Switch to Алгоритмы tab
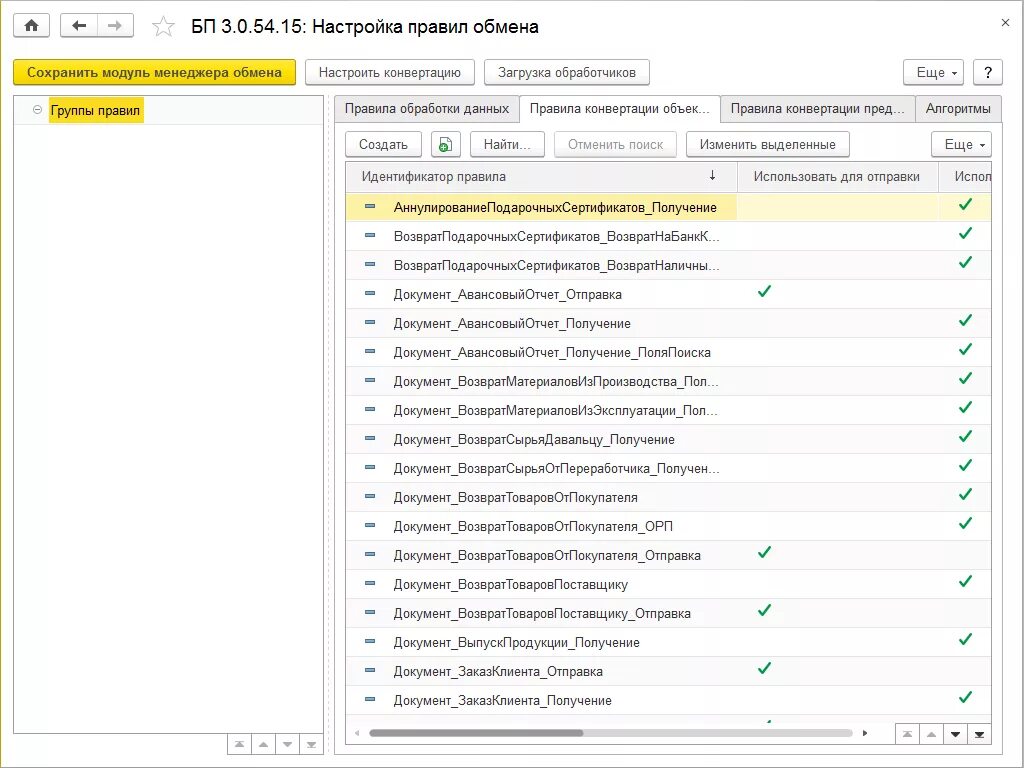This screenshot has width=1024, height=768. [x=958, y=108]
